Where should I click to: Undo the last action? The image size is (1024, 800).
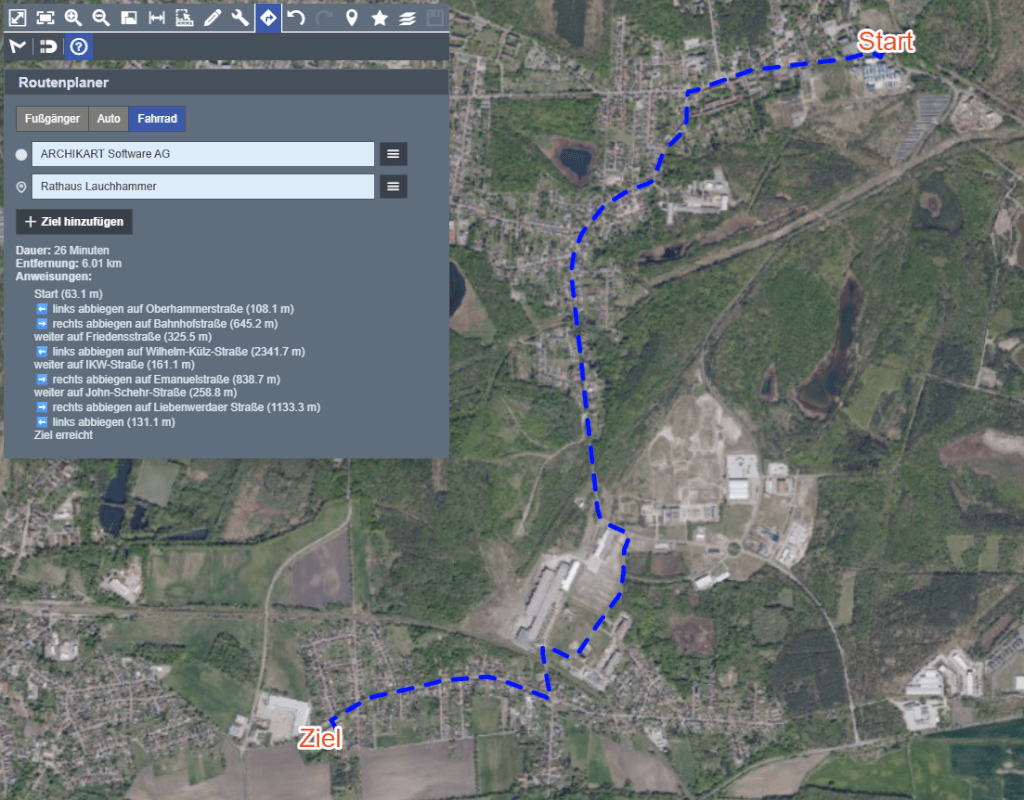point(296,17)
